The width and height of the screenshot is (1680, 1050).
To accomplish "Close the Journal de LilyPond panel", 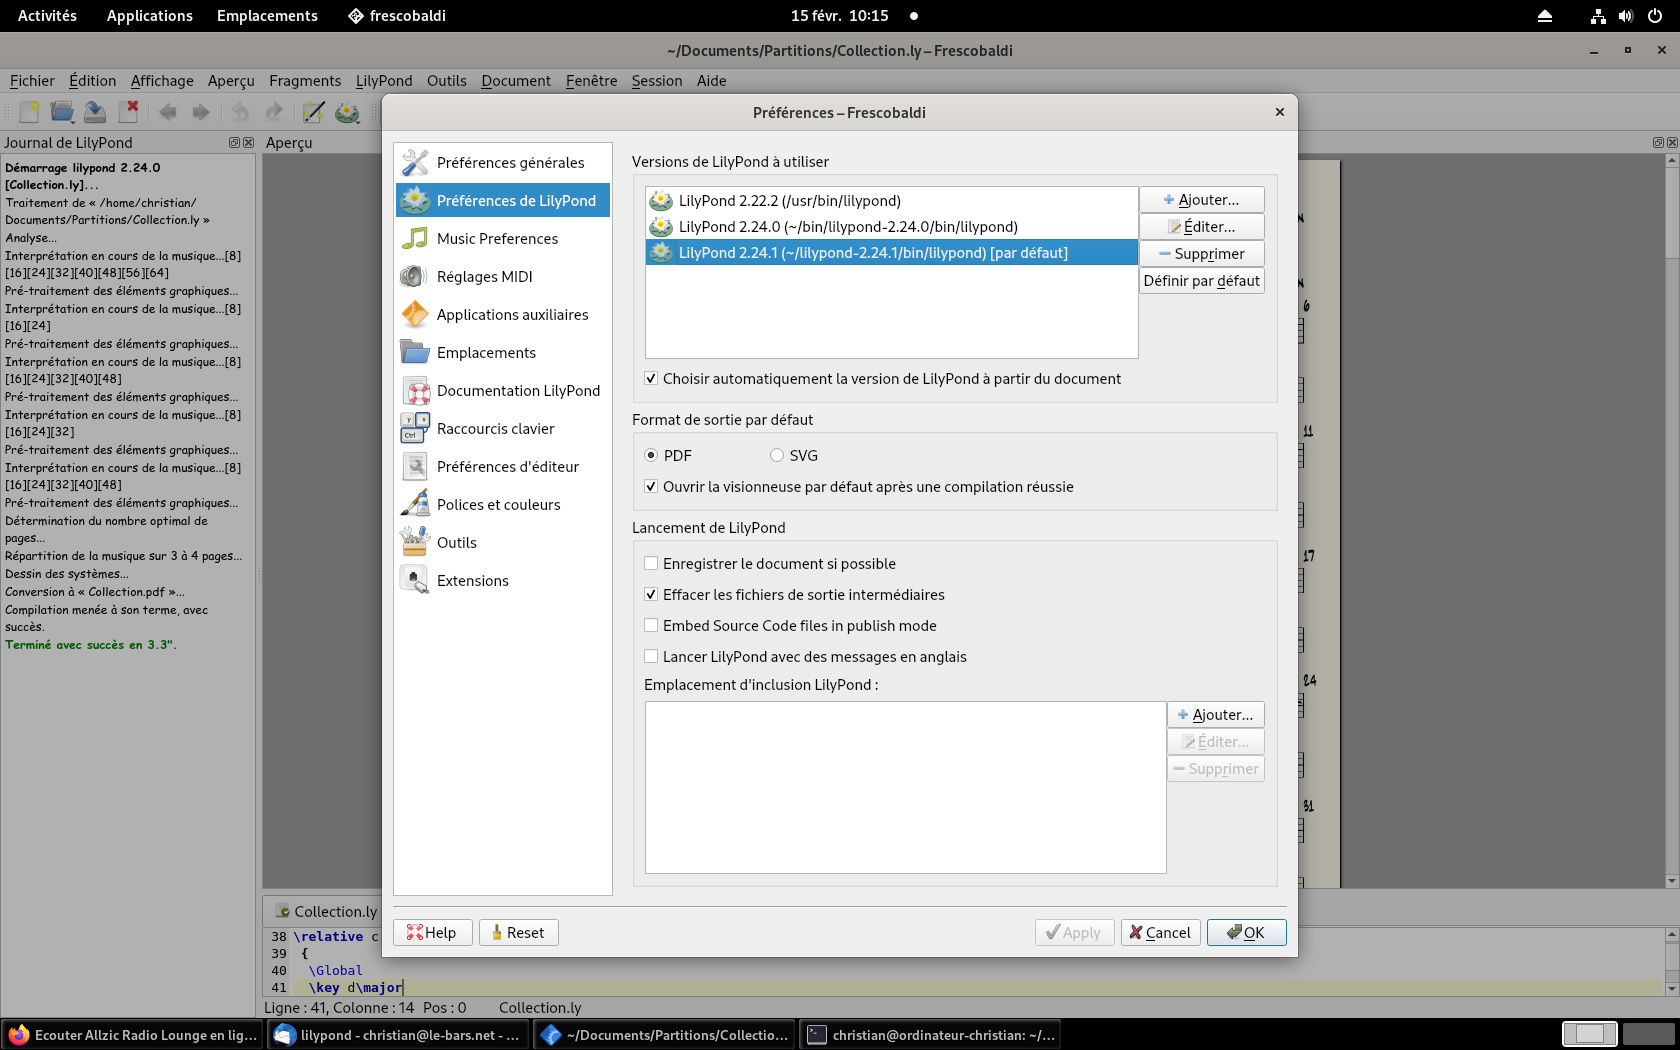I will click(249, 143).
